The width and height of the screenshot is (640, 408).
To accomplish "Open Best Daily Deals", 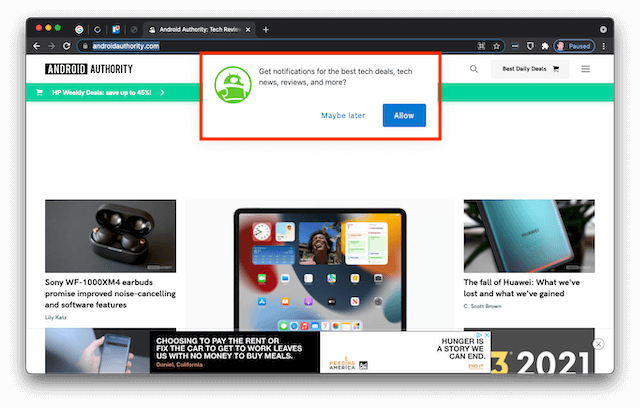I will pos(530,69).
